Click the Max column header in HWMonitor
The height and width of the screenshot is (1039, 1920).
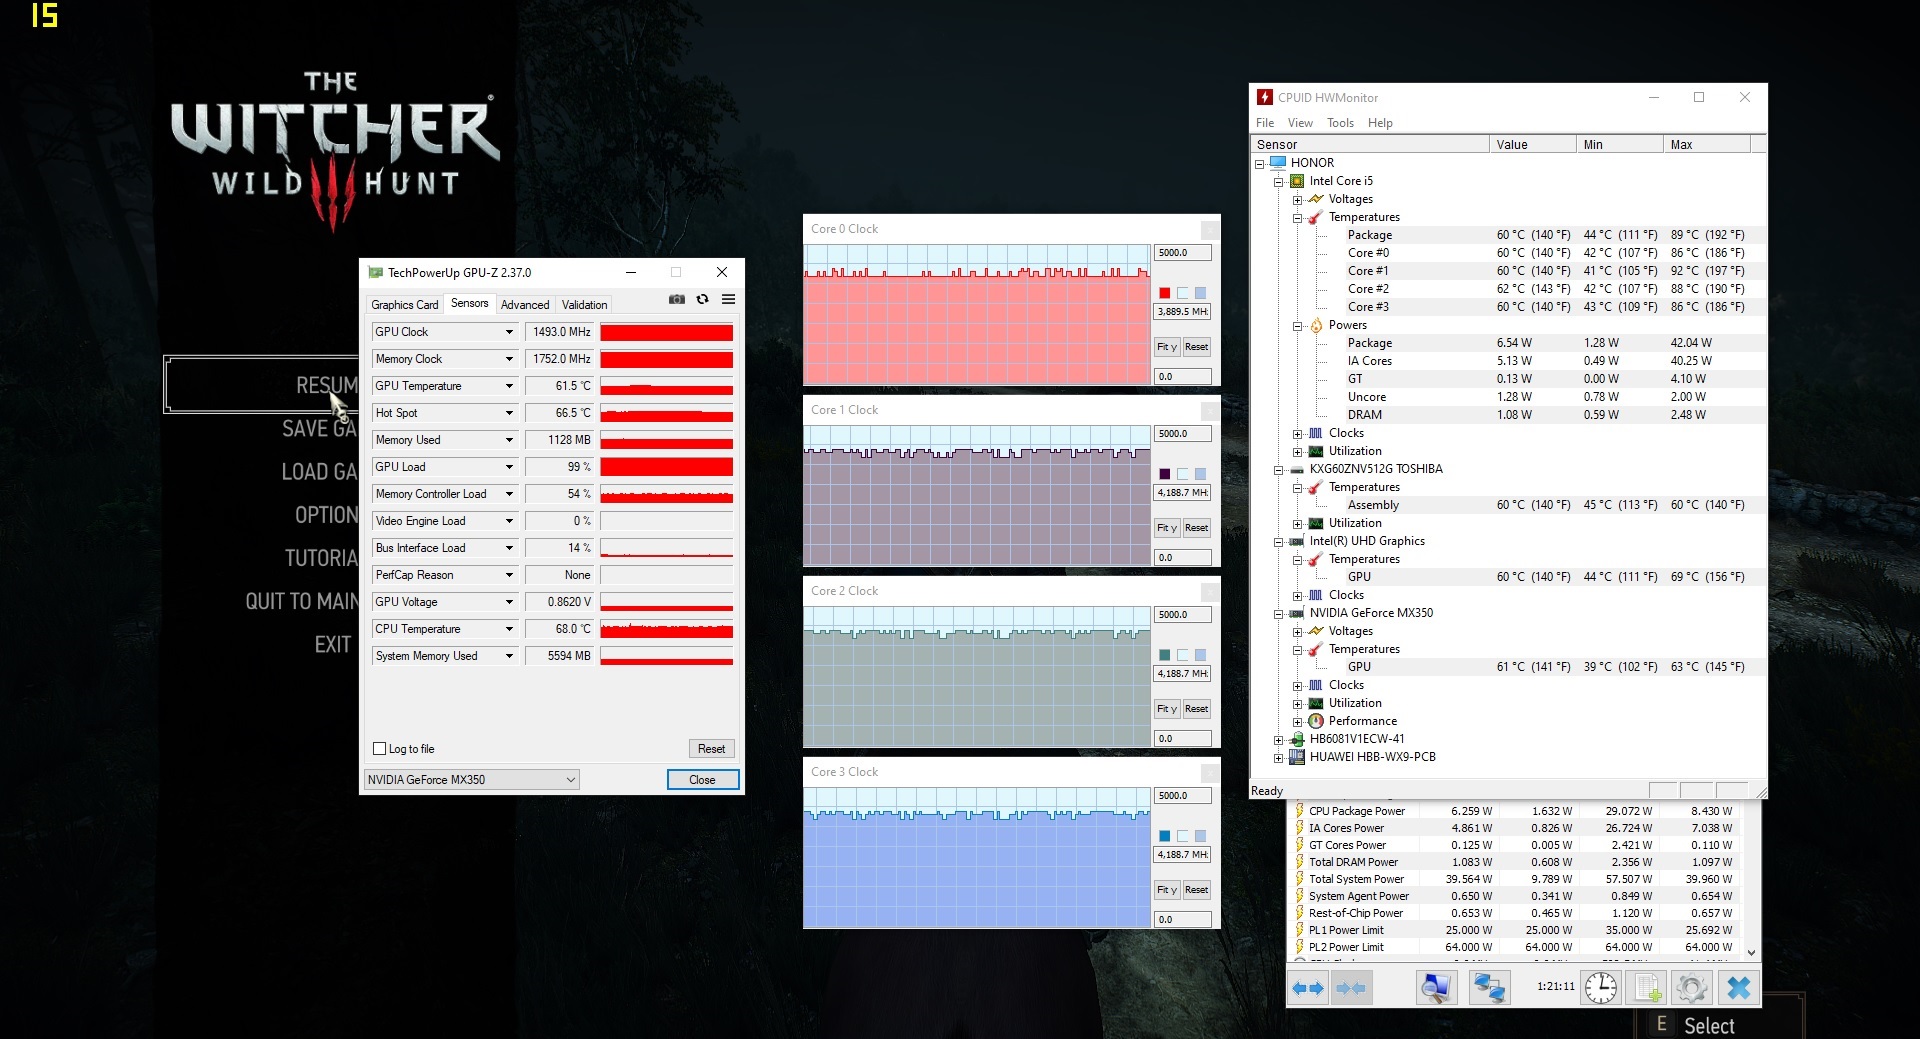pyautogui.click(x=1706, y=145)
